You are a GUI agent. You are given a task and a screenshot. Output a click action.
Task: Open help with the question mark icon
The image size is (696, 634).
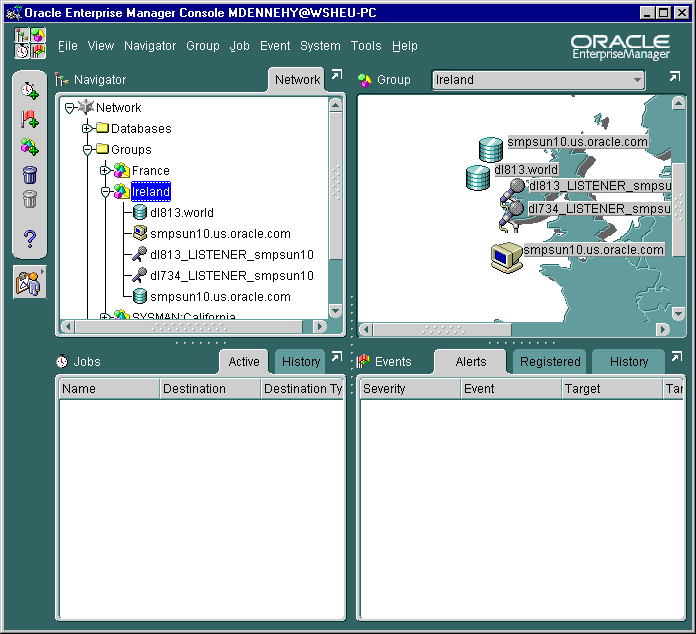(30, 238)
